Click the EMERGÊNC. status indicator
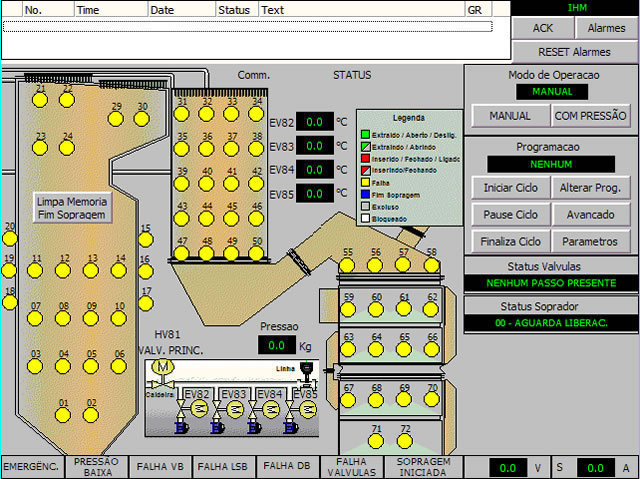The image size is (640, 479). click(32, 467)
